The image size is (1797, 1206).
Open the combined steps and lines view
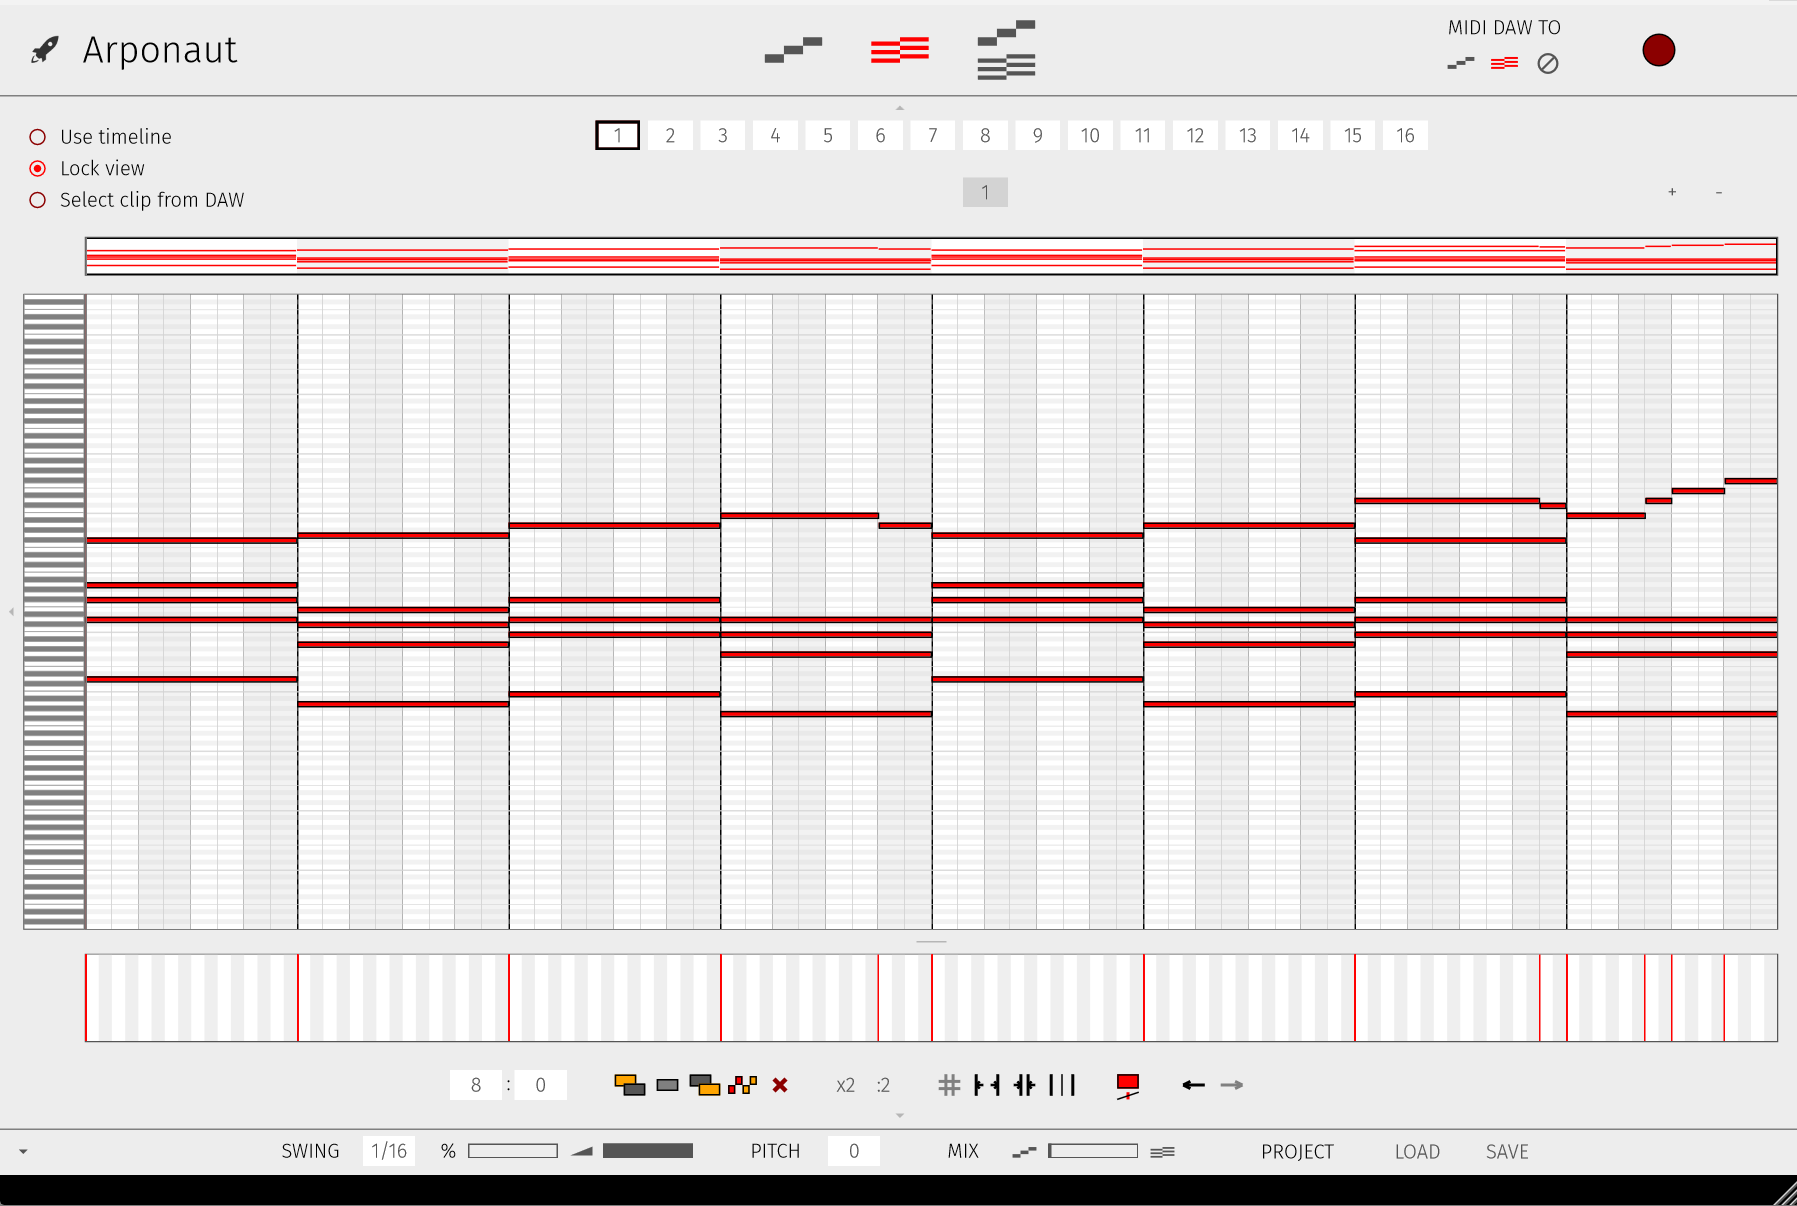click(x=1005, y=49)
